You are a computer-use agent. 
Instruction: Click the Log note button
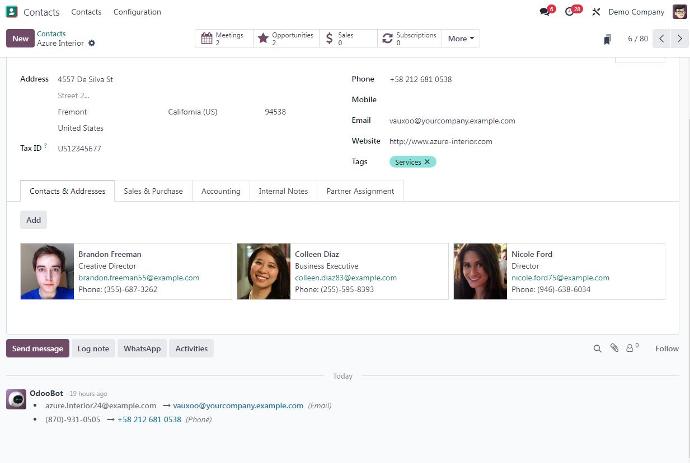93,348
